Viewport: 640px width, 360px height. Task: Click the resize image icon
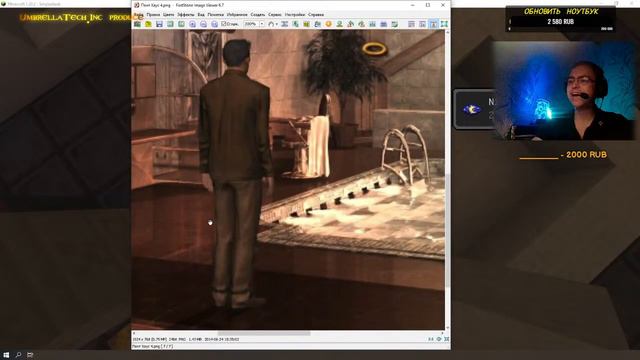pos(285,24)
